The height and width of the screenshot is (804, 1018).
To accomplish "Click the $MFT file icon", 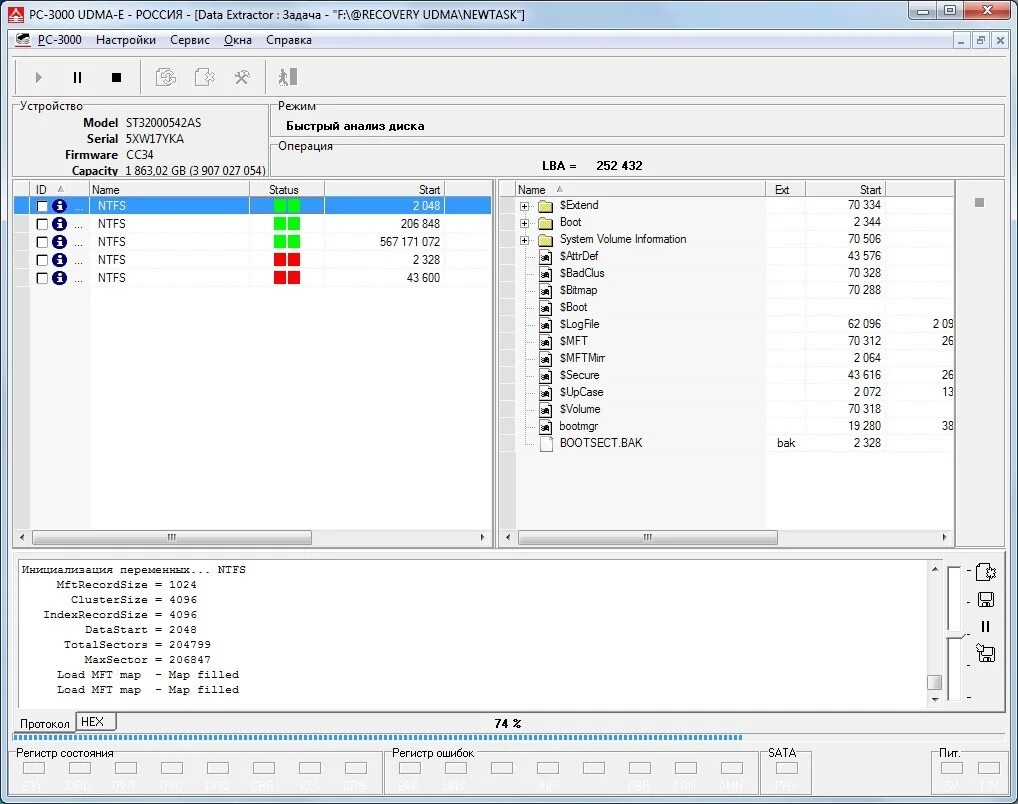I will tap(545, 342).
